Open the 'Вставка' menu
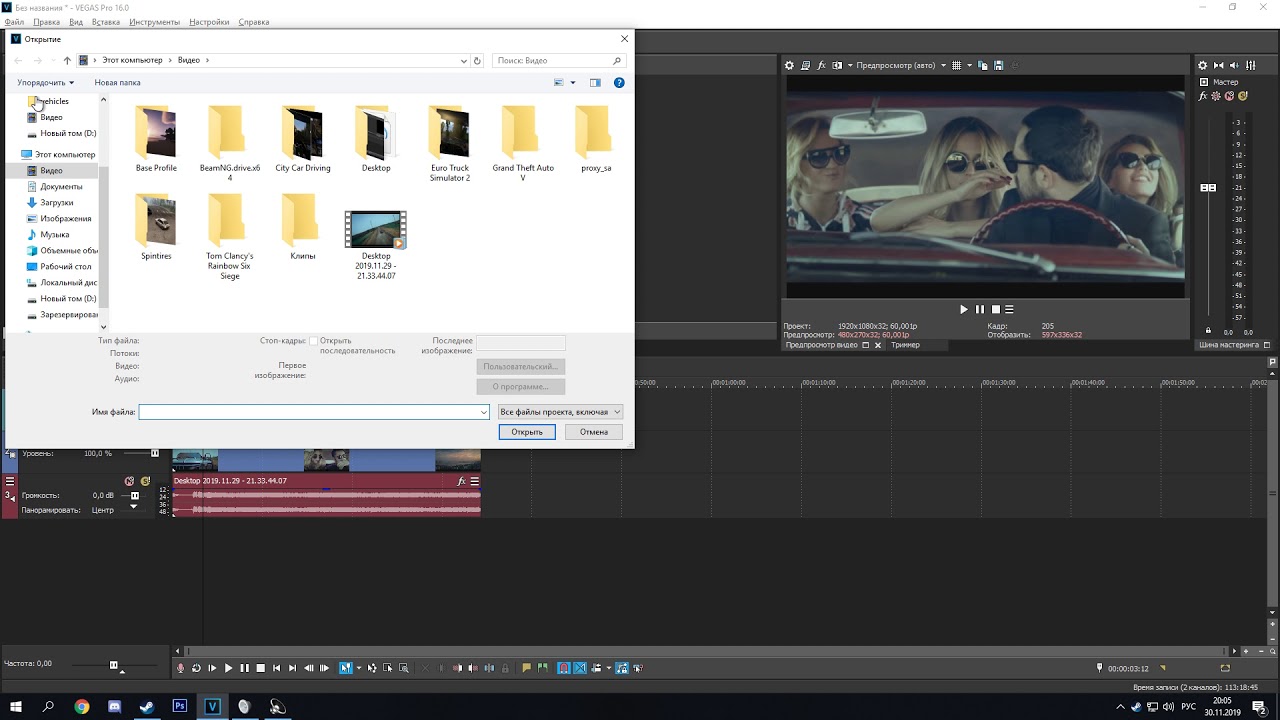Image resolution: width=1280 pixels, height=720 pixels. [x=105, y=22]
